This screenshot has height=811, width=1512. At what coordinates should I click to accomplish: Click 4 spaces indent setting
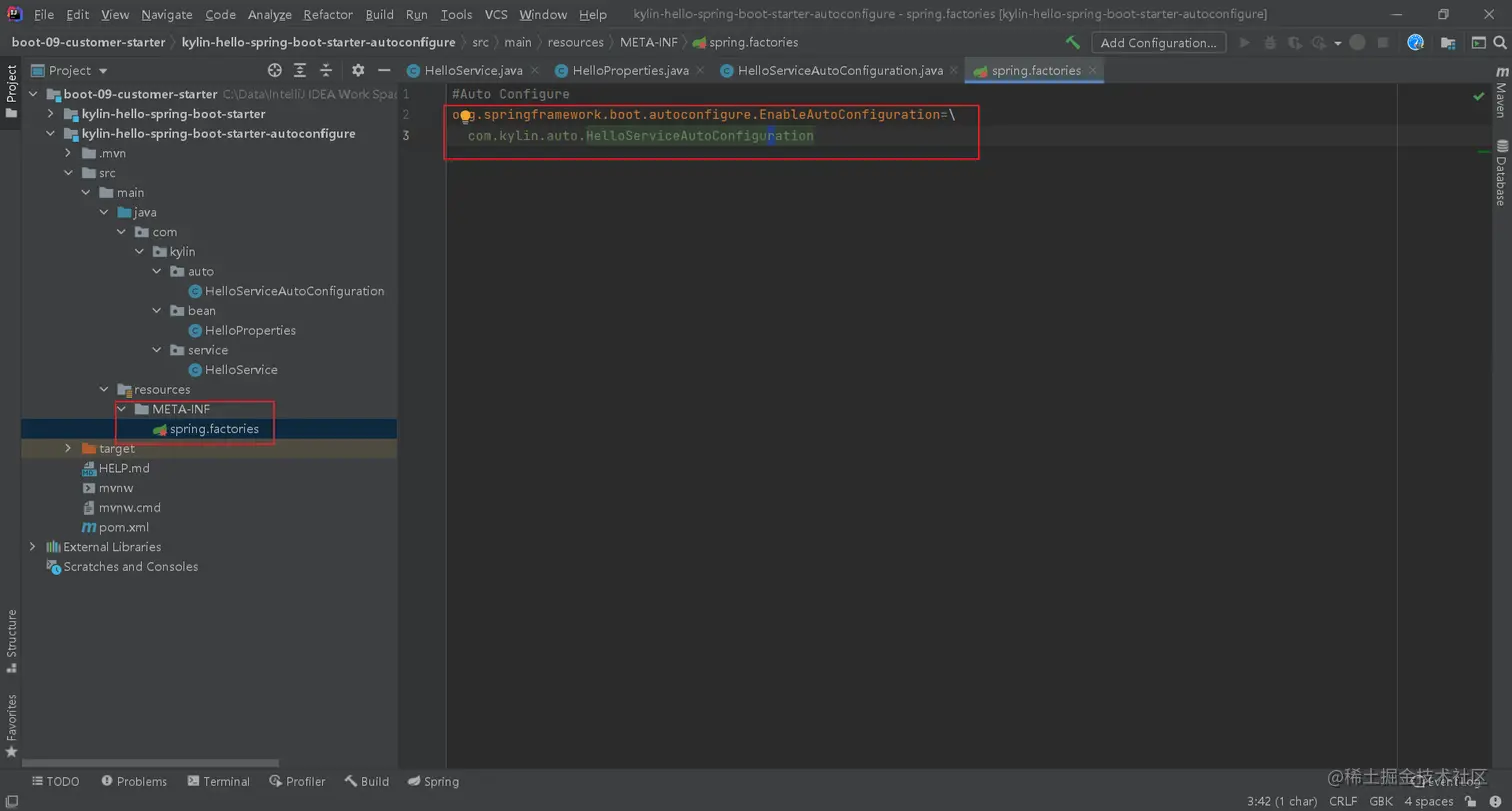pos(1428,802)
